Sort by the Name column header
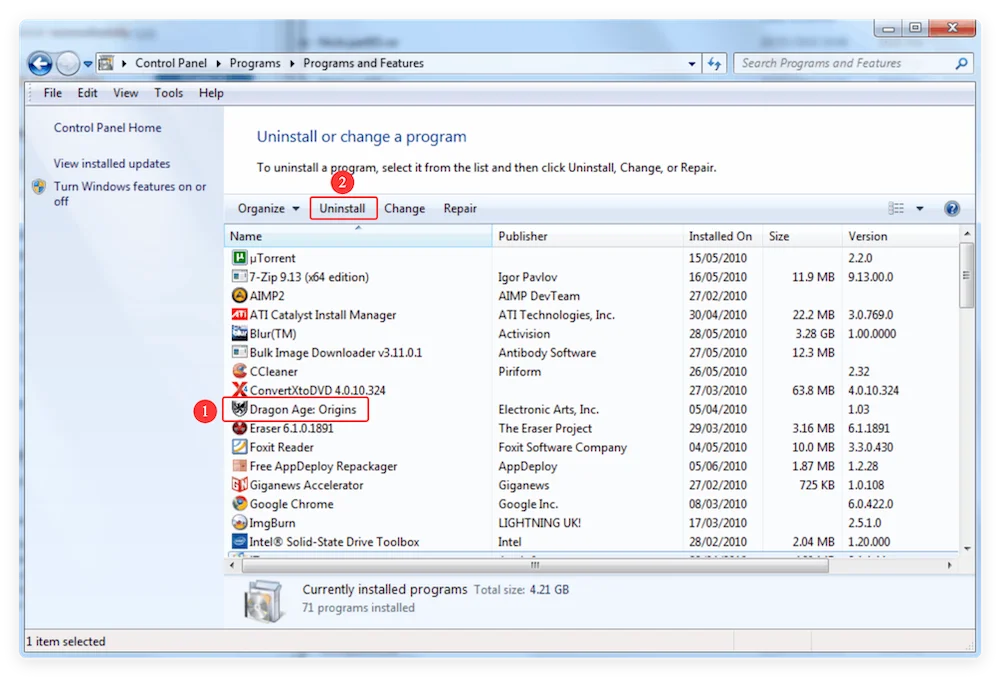This screenshot has height=677, width=1000. (358, 236)
